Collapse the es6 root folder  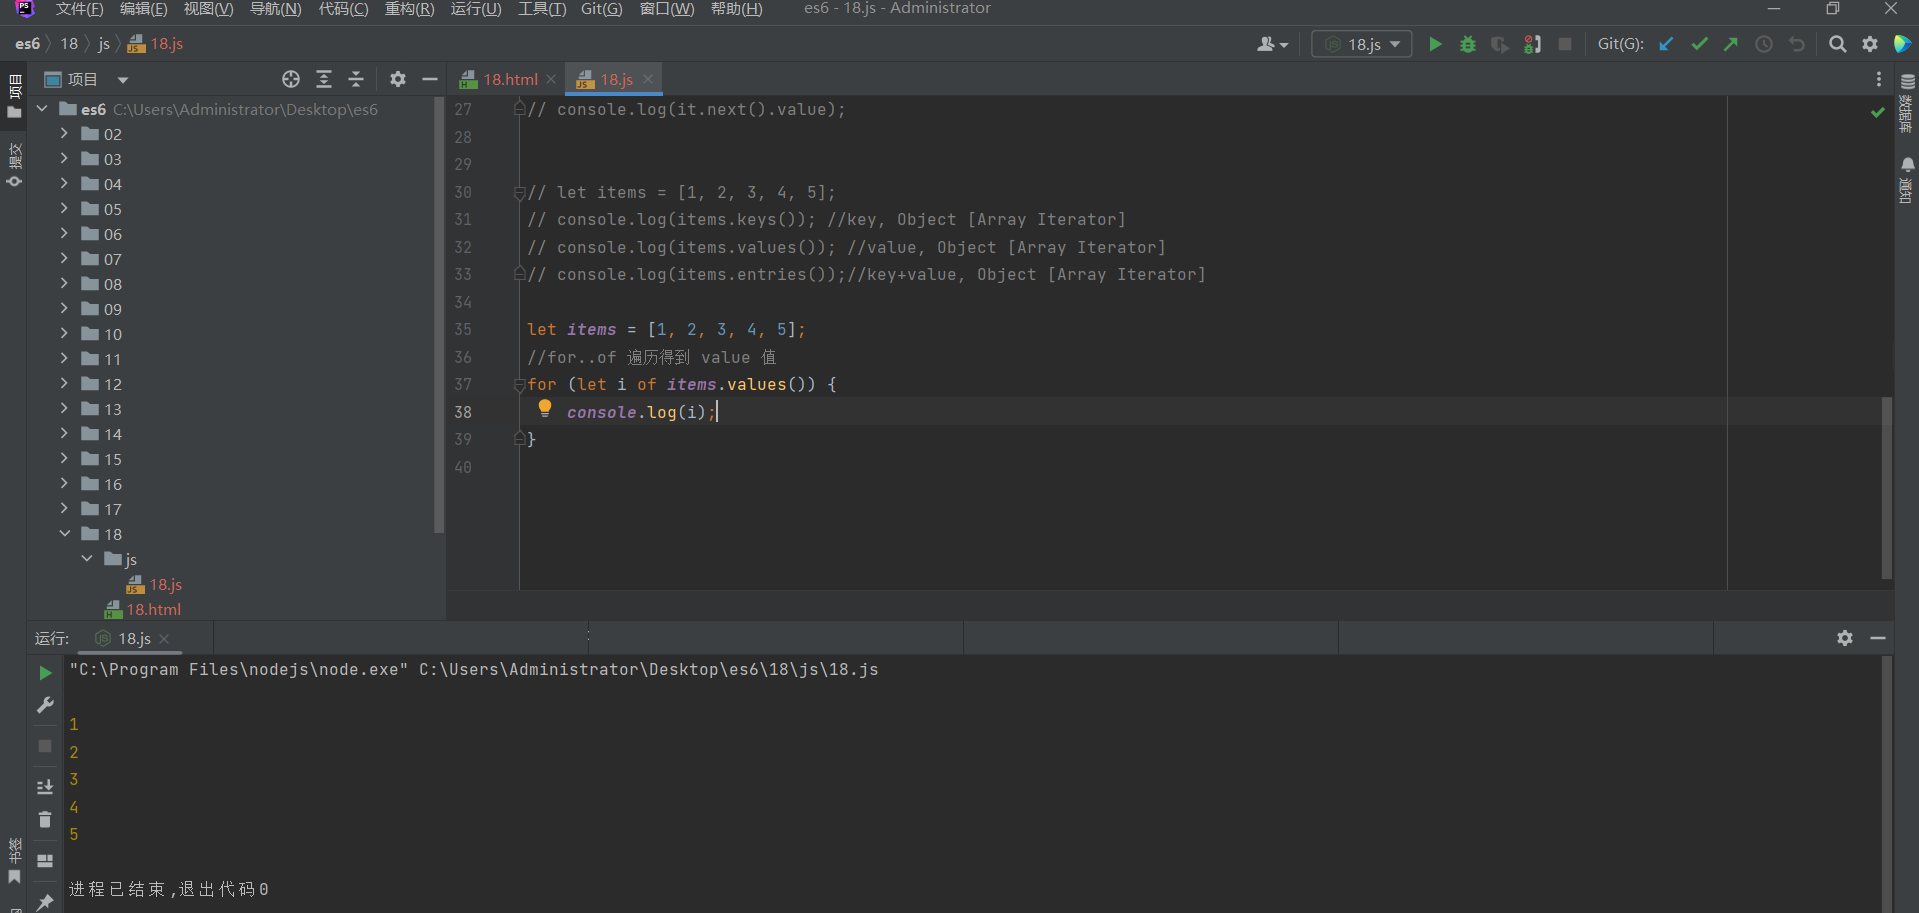[x=42, y=109]
